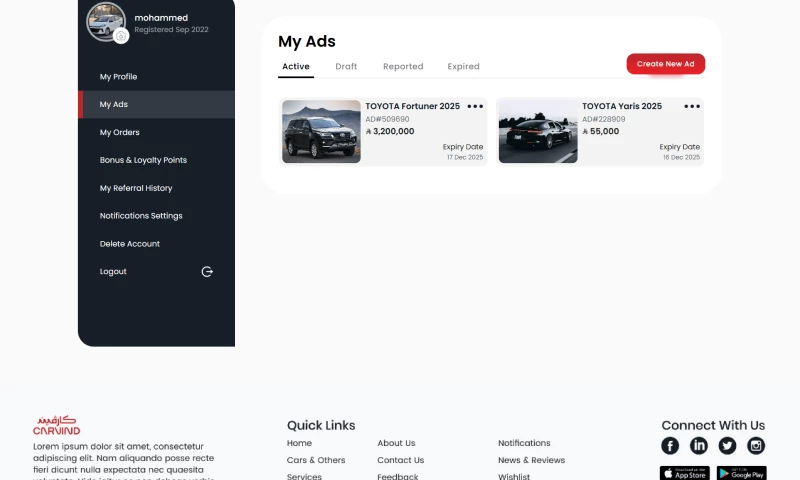Screen dimensions: 800x480
Task: Select the Reported ads tab
Action: [403, 67]
